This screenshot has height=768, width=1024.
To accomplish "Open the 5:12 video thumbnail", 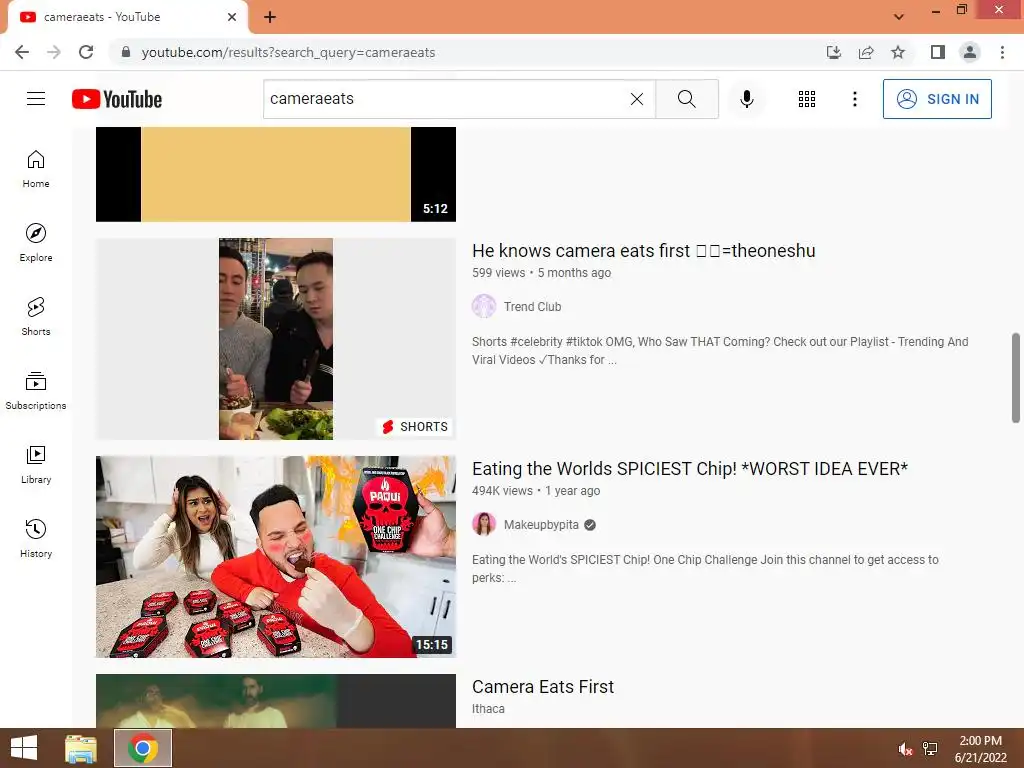I will 276,174.
